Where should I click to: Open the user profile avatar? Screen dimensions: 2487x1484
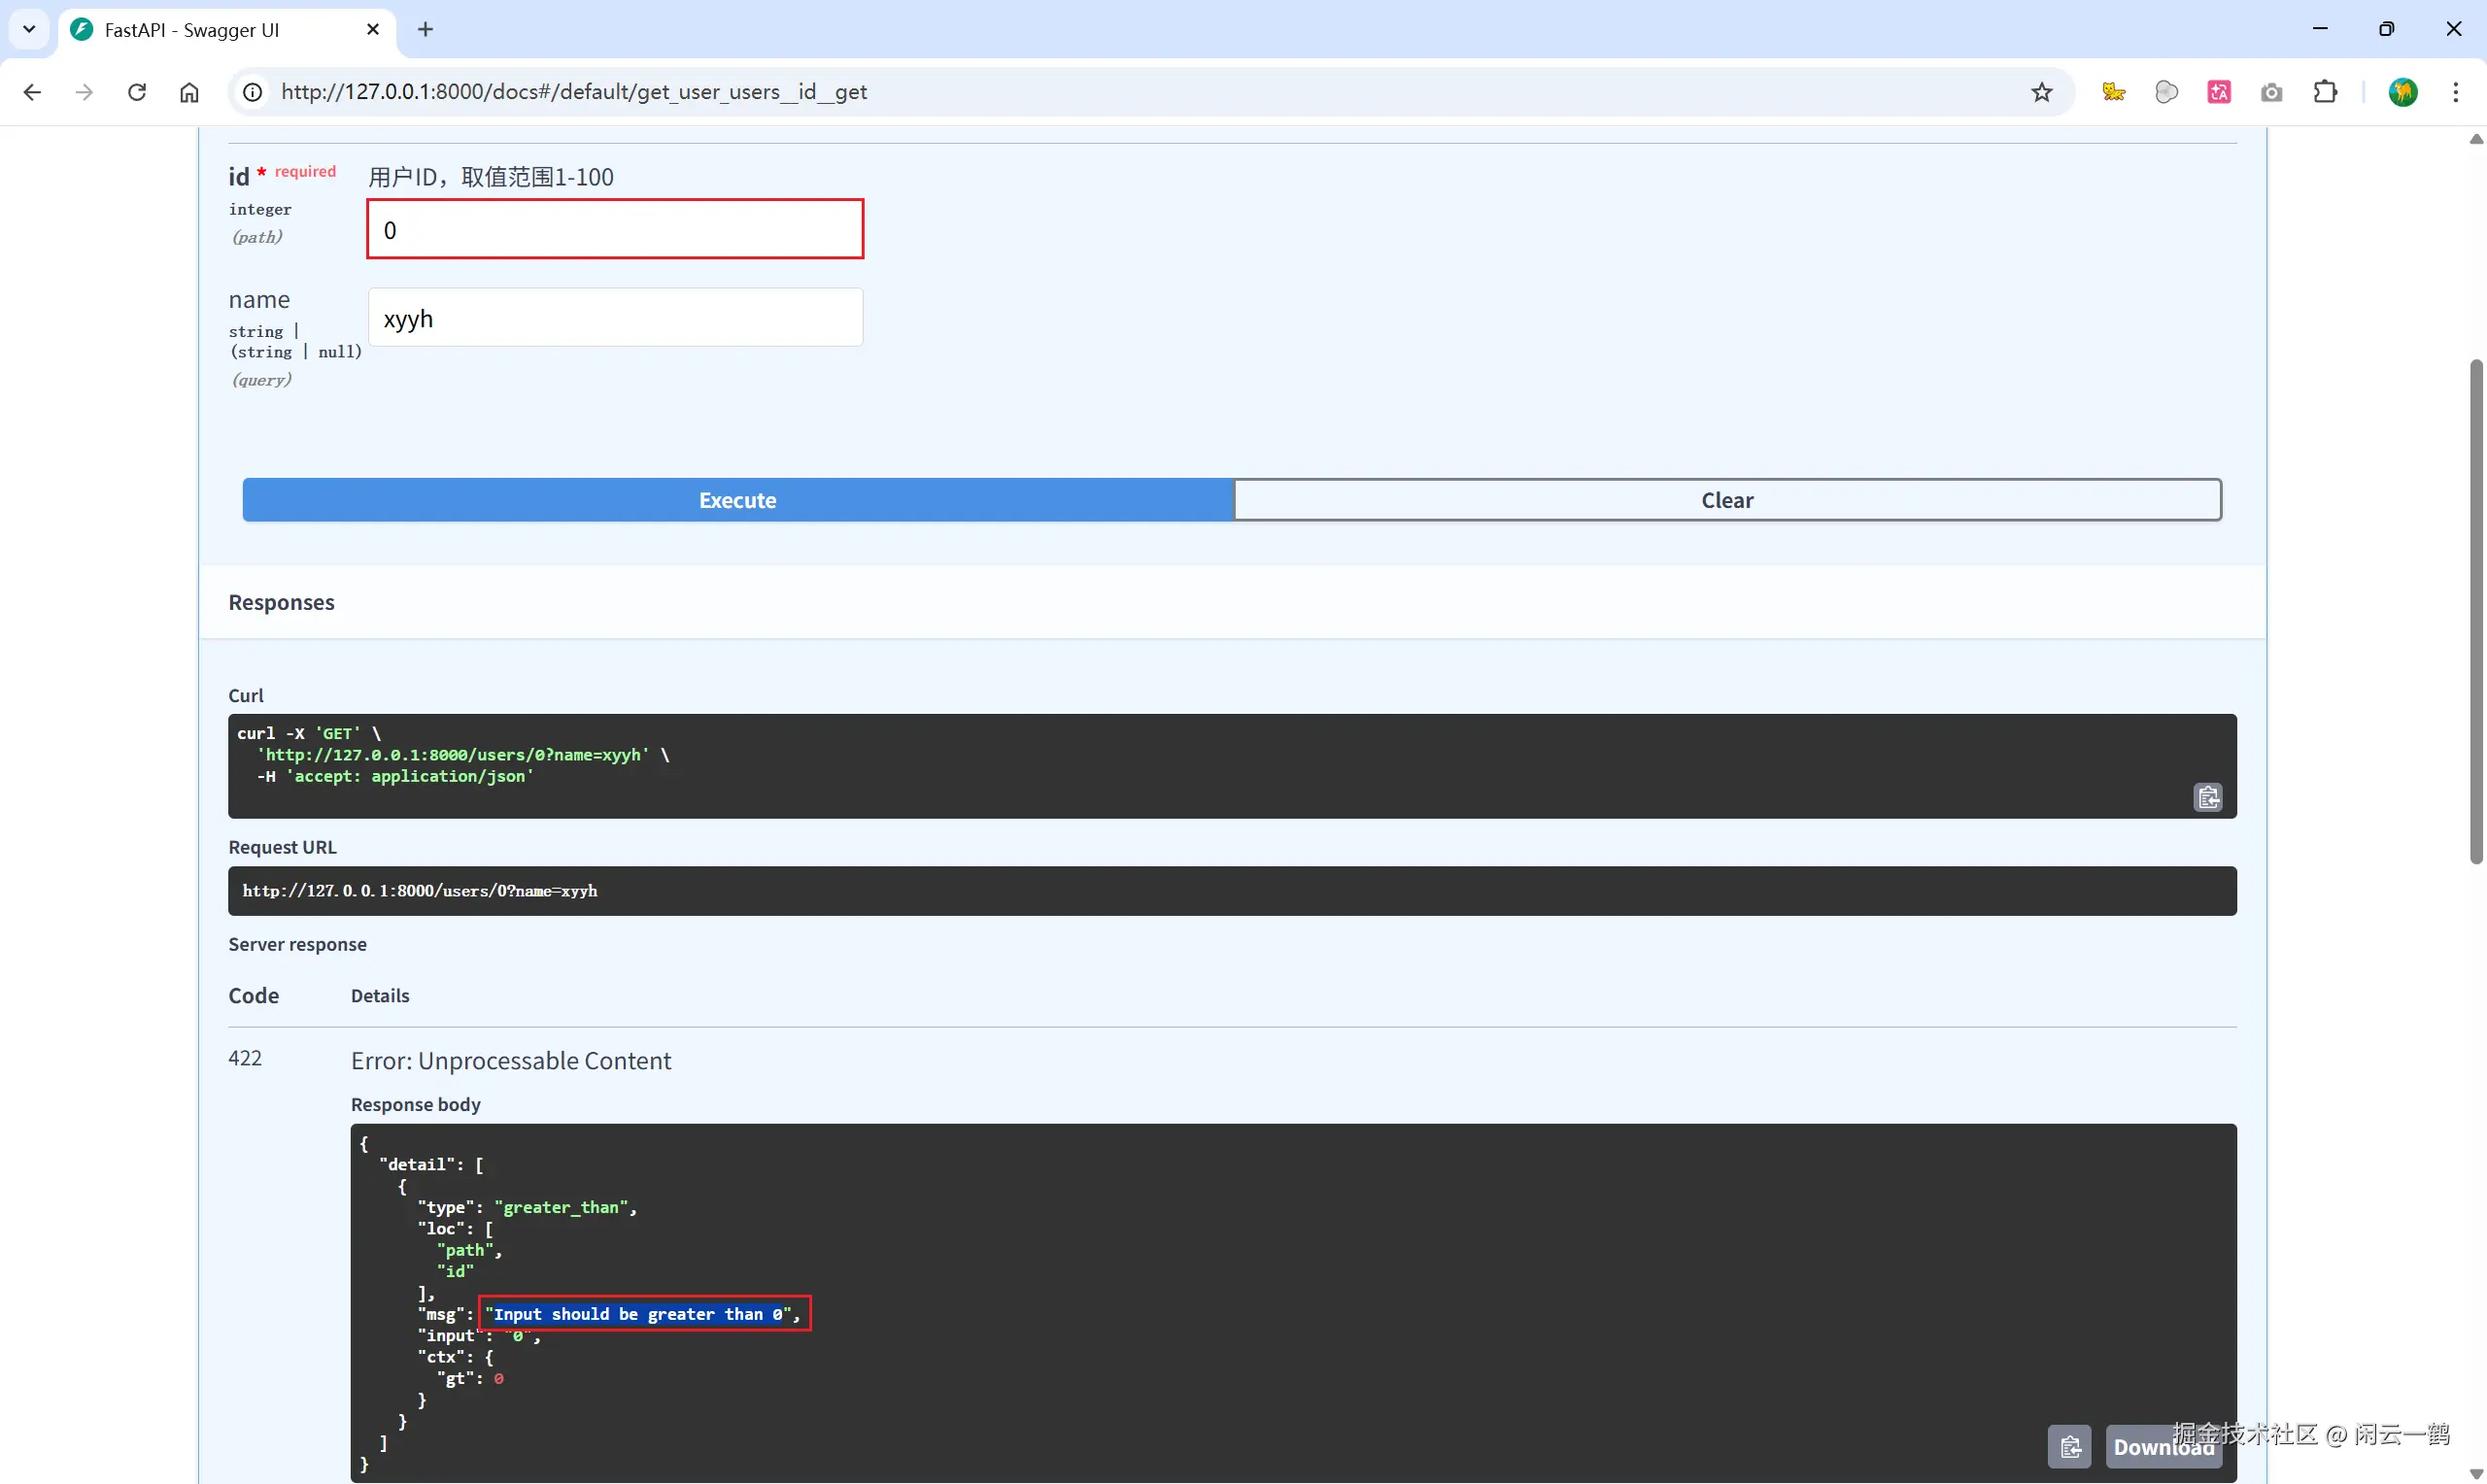[x=2402, y=92]
